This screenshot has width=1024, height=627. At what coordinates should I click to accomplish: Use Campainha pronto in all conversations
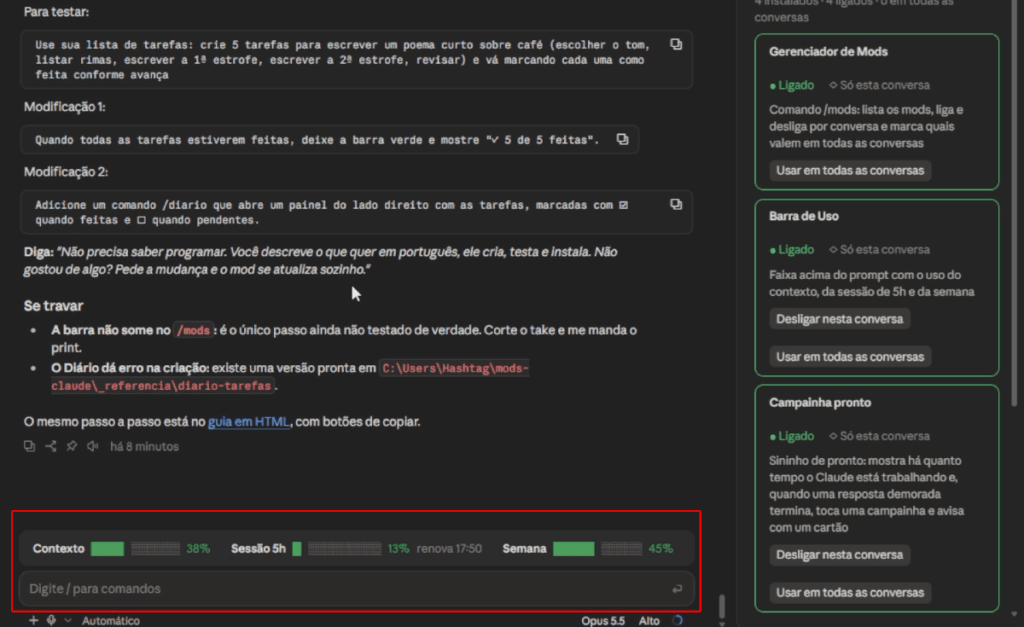(850, 592)
